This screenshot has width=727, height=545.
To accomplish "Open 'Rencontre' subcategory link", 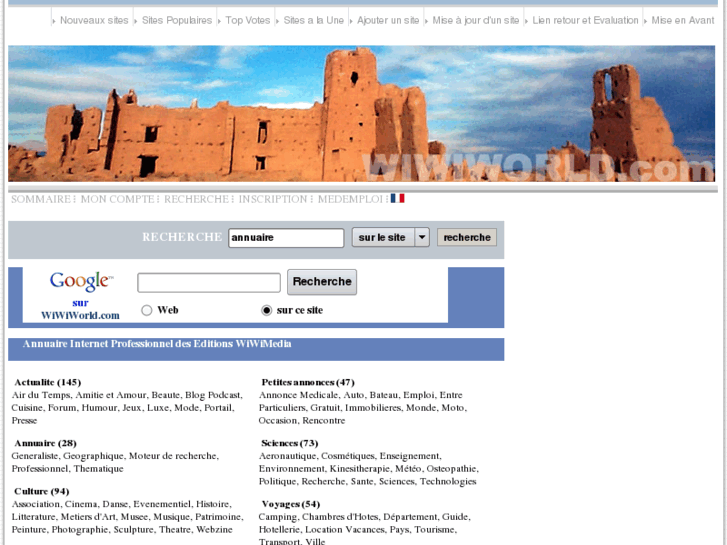I will click(324, 420).
